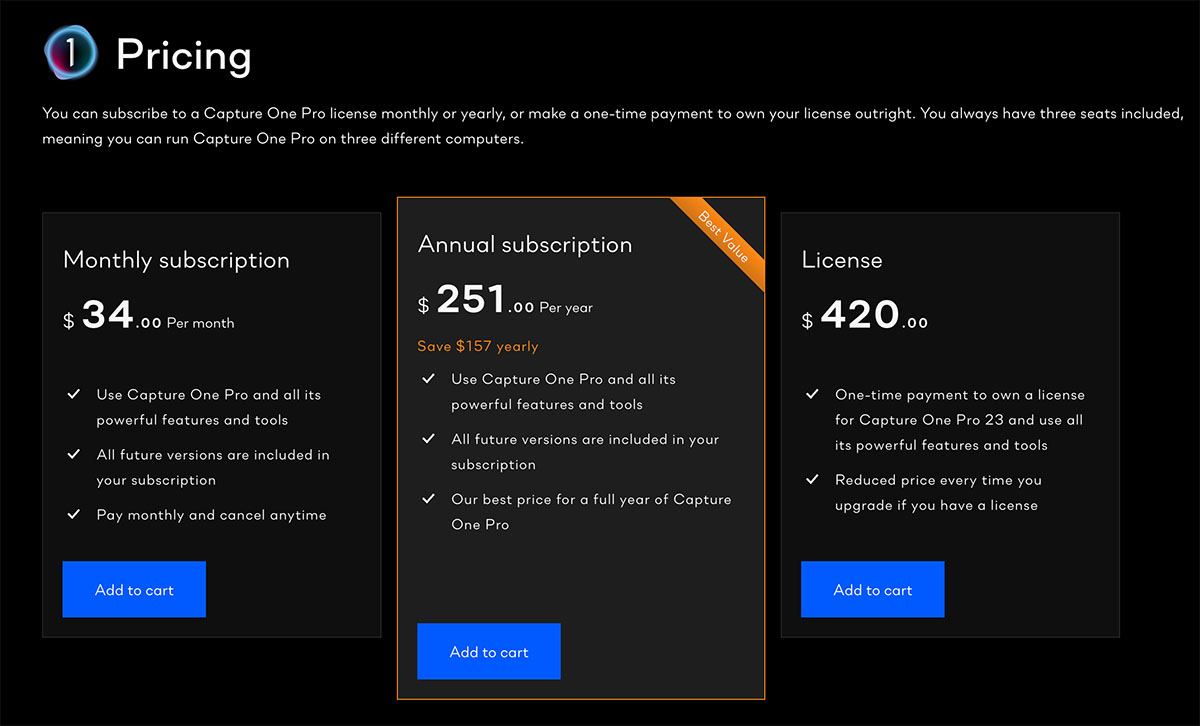The height and width of the screenshot is (726, 1200).
Task: Select the 'Annual subscription' heading
Action: coord(525,244)
